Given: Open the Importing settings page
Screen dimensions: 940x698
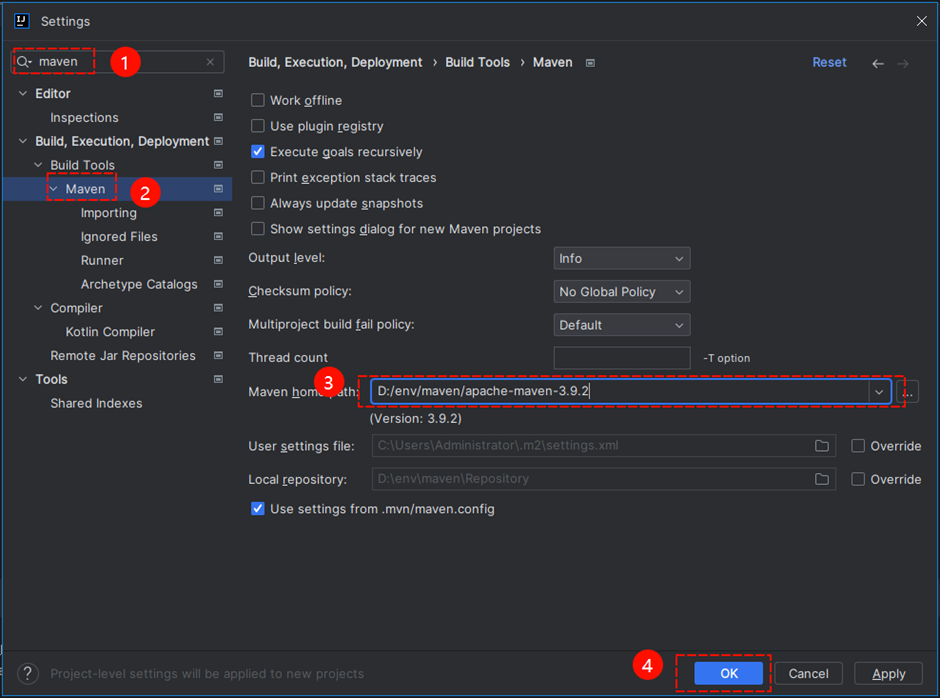Looking at the screenshot, I should coord(109,213).
